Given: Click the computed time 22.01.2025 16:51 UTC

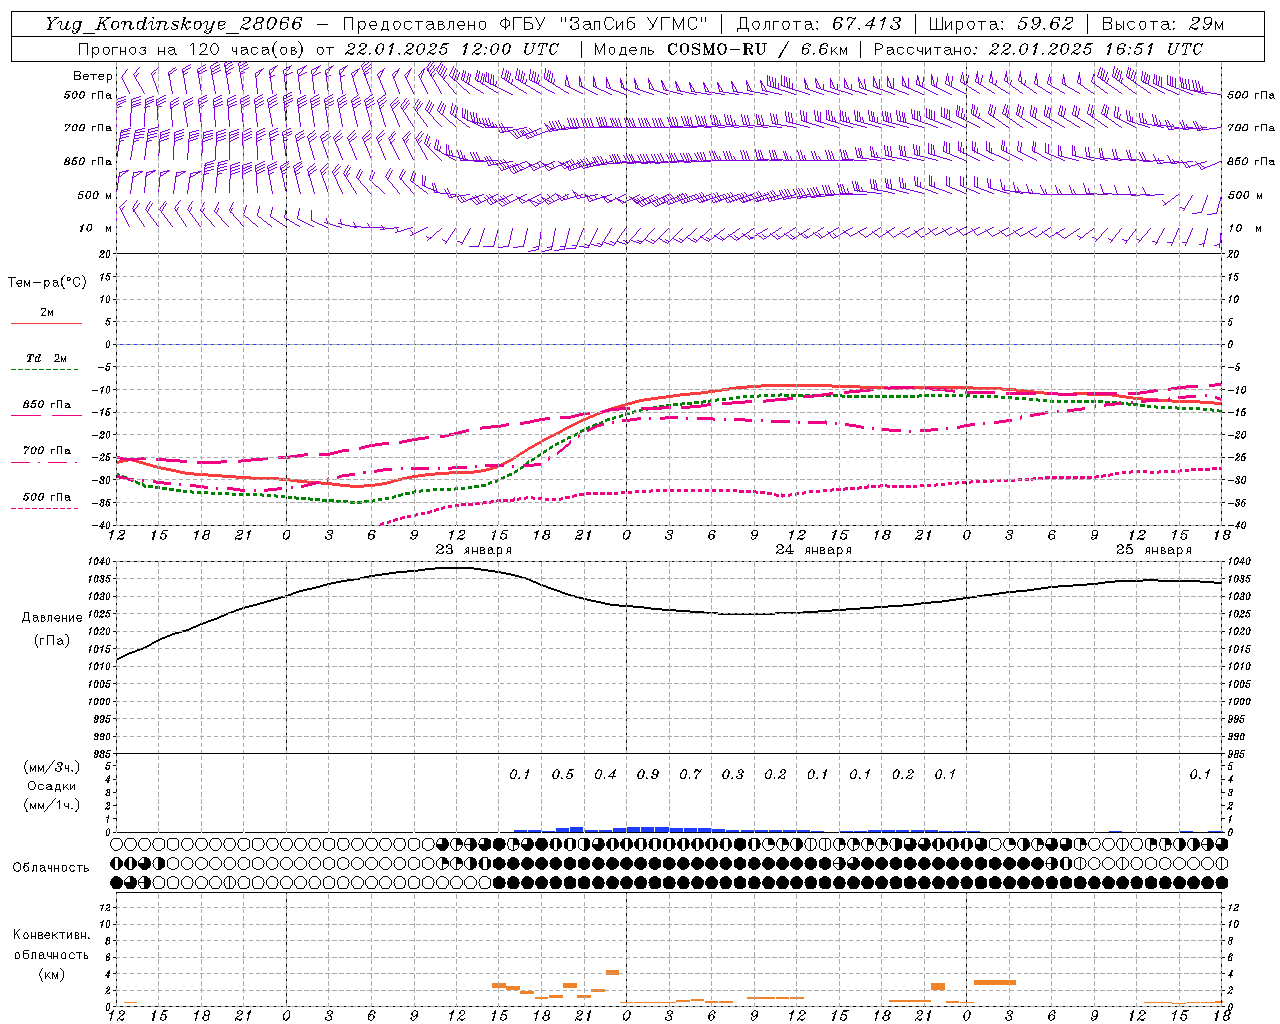Looking at the screenshot, I should pyautogui.click(x=1095, y=49).
